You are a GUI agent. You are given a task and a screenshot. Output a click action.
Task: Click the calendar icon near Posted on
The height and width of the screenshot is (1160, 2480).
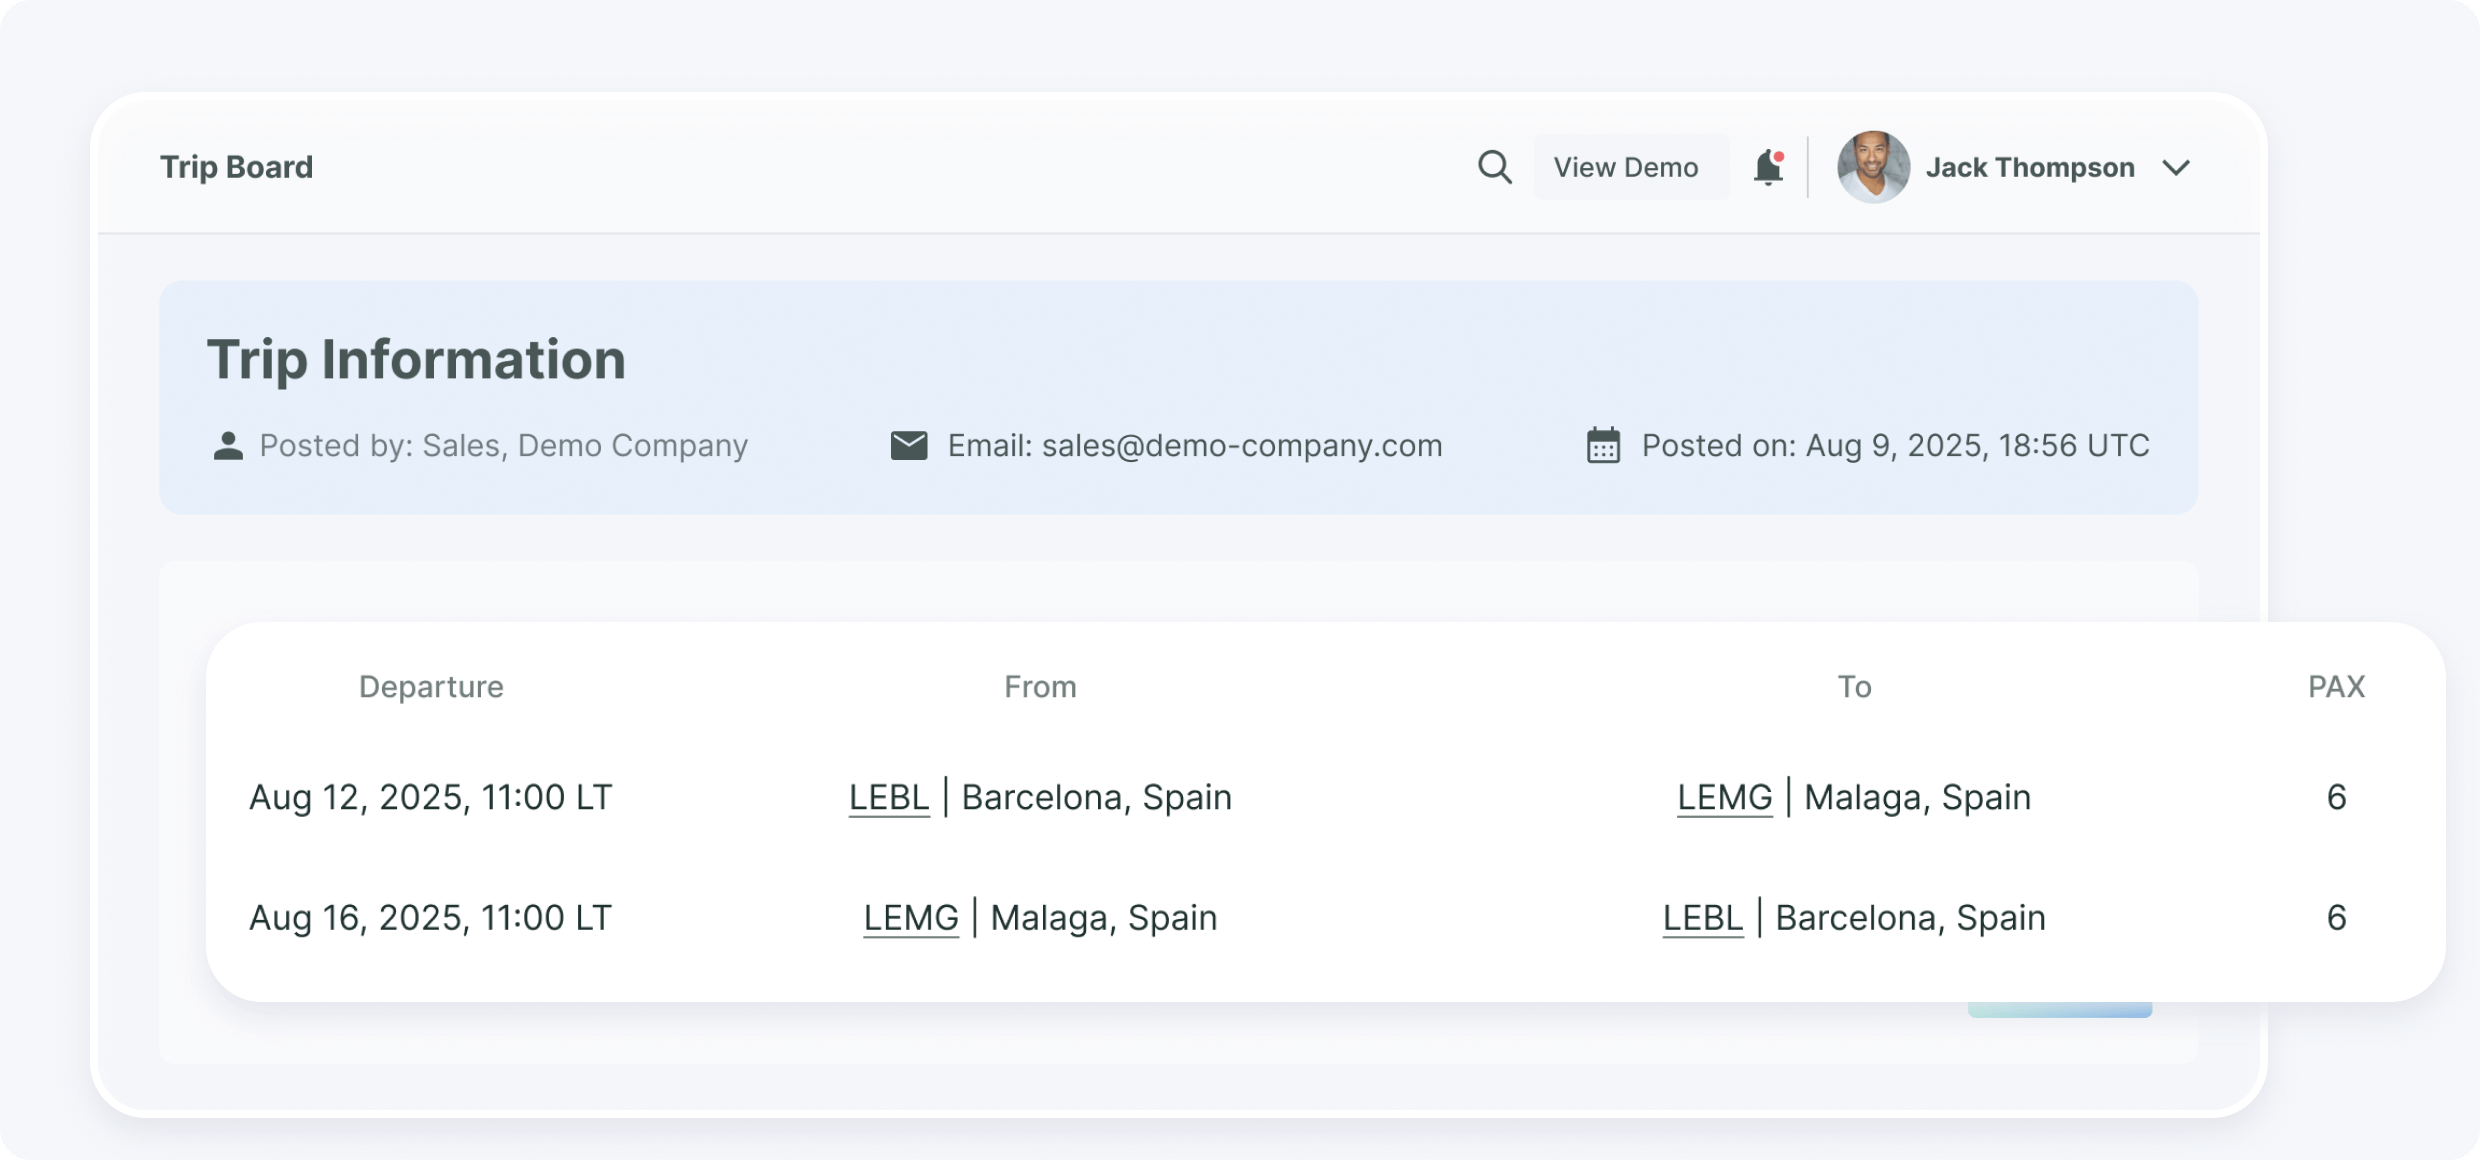[1604, 446]
